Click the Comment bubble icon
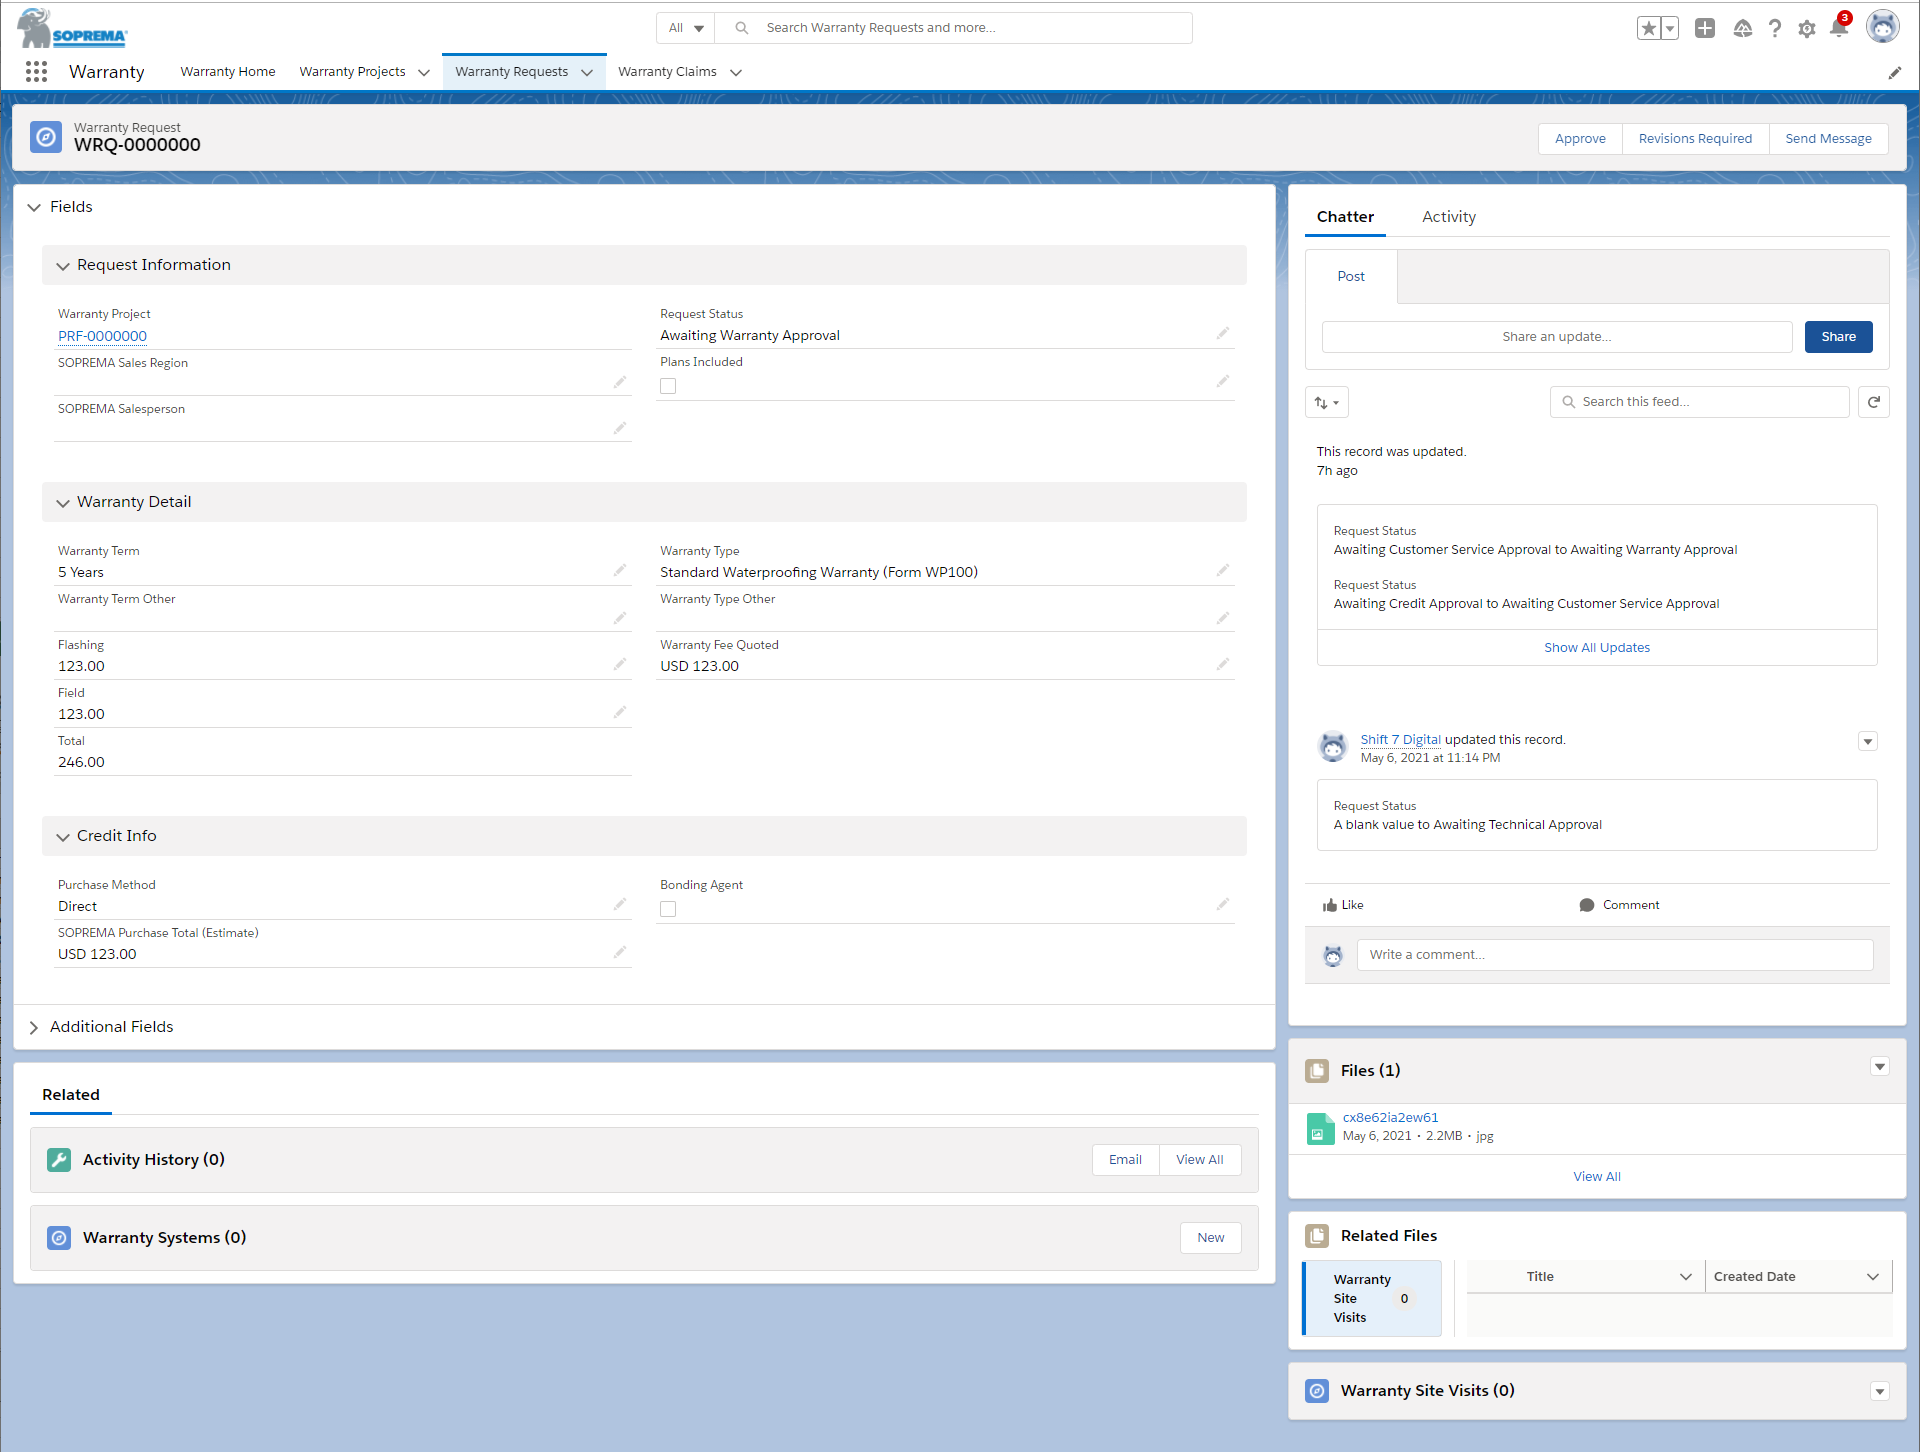This screenshot has height=1452, width=1920. pos(1587,905)
